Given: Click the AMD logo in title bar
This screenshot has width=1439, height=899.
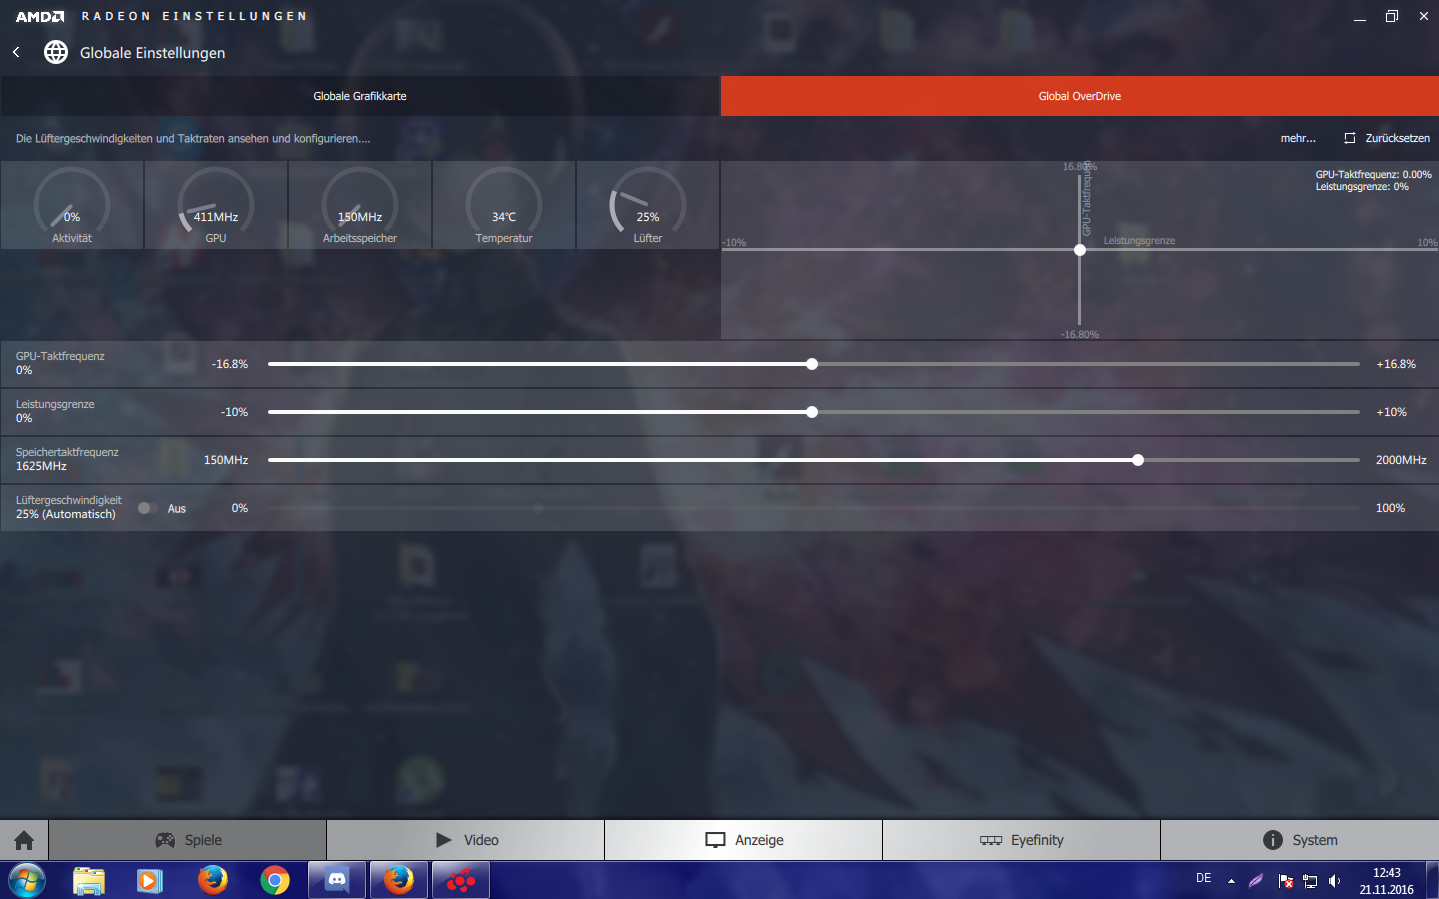Looking at the screenshot, I should click(40, 16).
